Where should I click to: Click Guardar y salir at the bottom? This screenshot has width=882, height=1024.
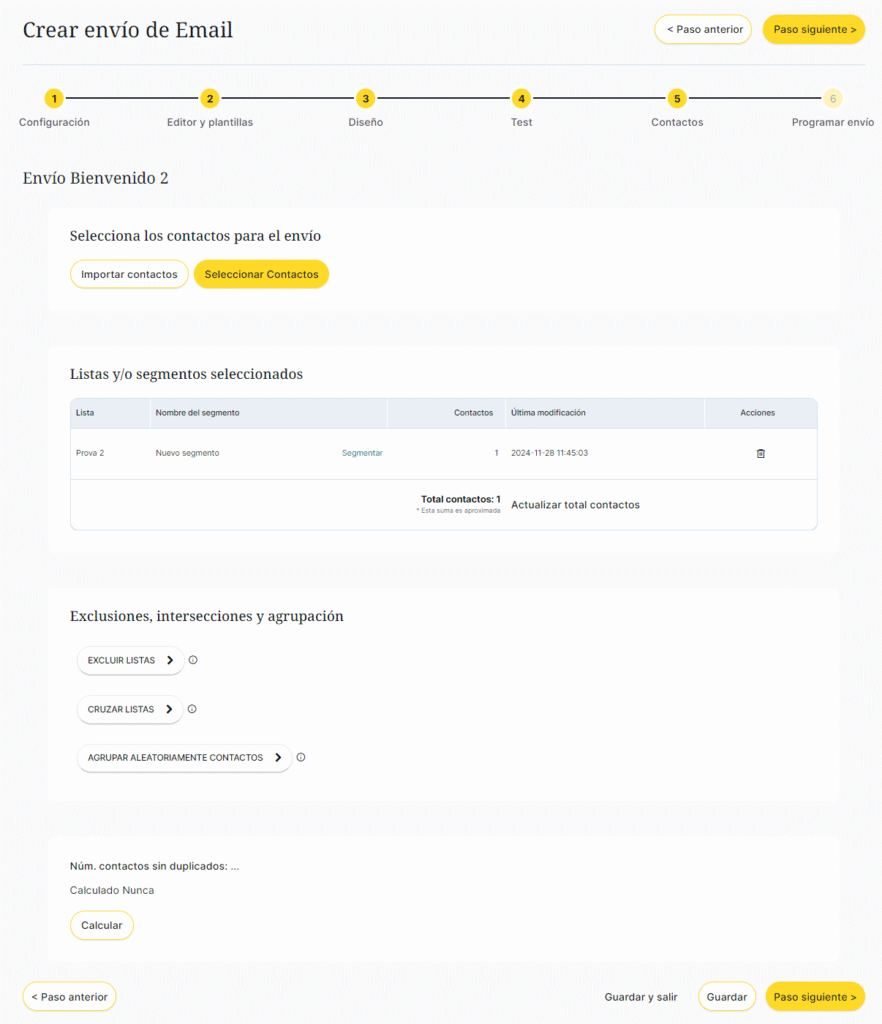641,997
